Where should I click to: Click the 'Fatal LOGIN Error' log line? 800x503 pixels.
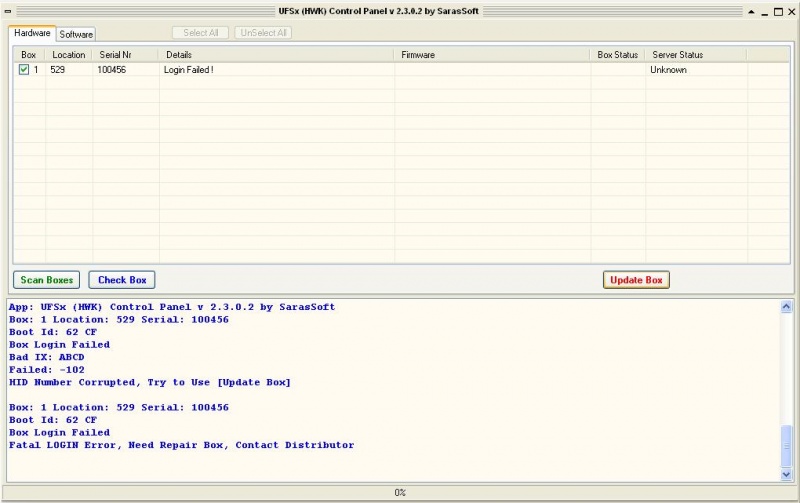pyautogui.click(x=181, y=445)
